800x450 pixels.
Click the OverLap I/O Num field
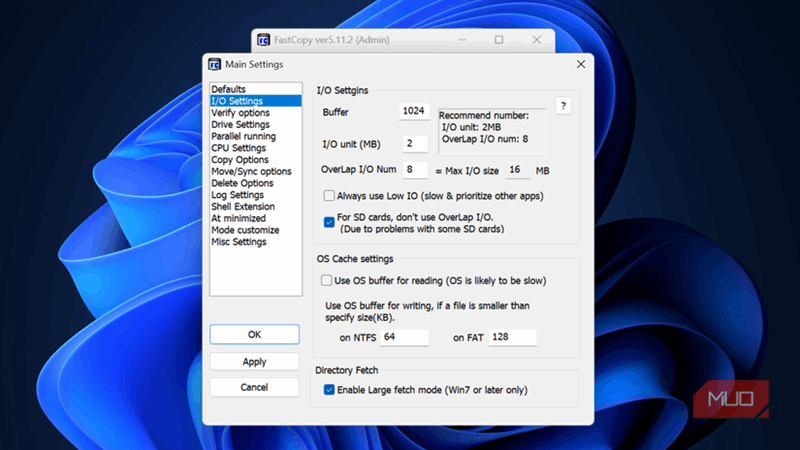415,169
